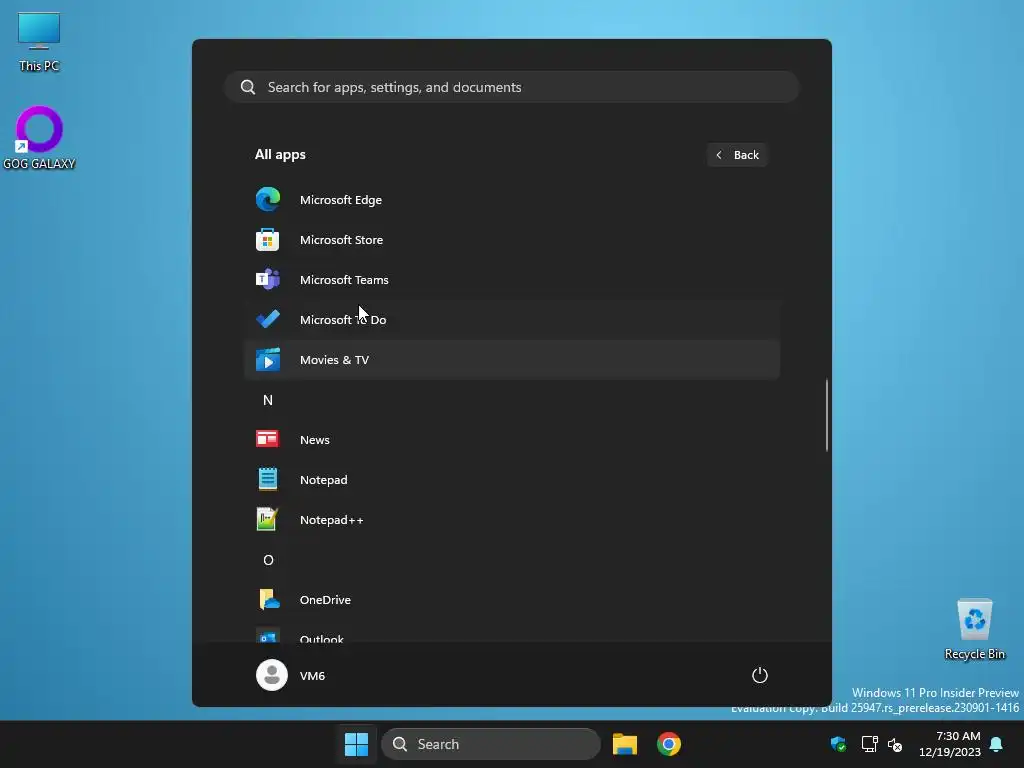Open Microsoft Store app icon
The height and width of the screenshot is (768, 1024).
coord(268,240)
